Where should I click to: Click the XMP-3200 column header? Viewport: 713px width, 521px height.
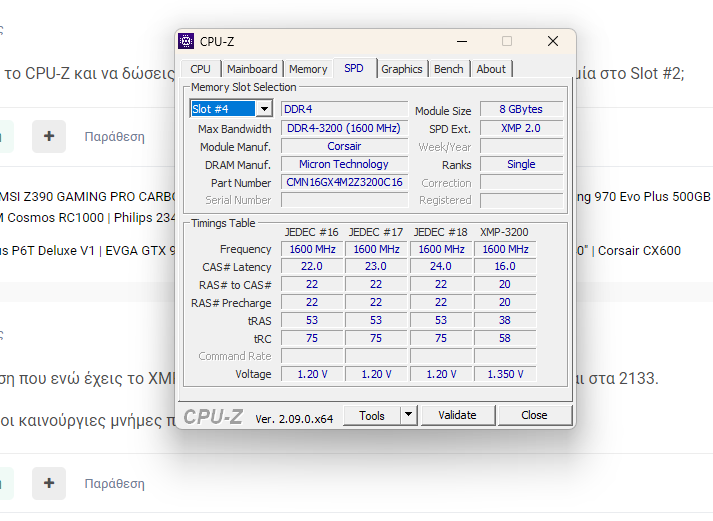[x=504, y=232]
